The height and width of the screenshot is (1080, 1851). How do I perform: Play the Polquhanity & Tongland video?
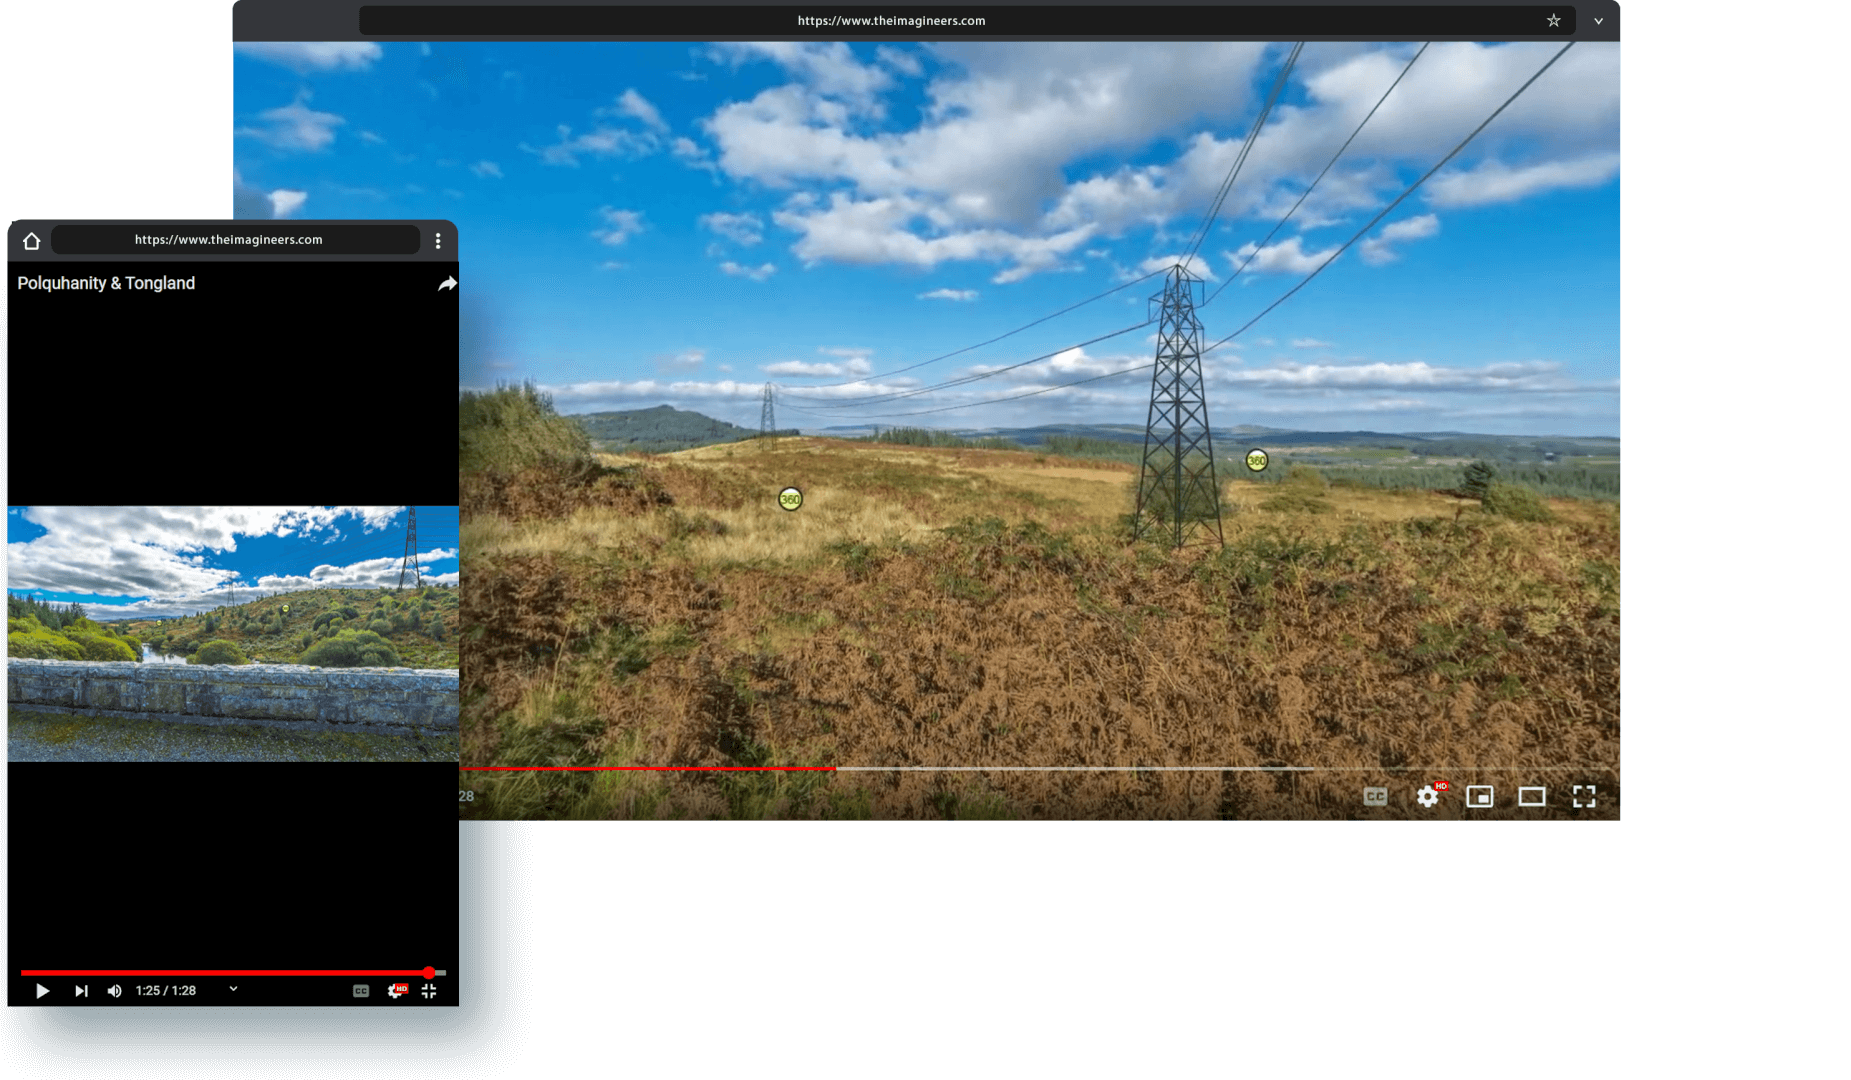(42, 991)
